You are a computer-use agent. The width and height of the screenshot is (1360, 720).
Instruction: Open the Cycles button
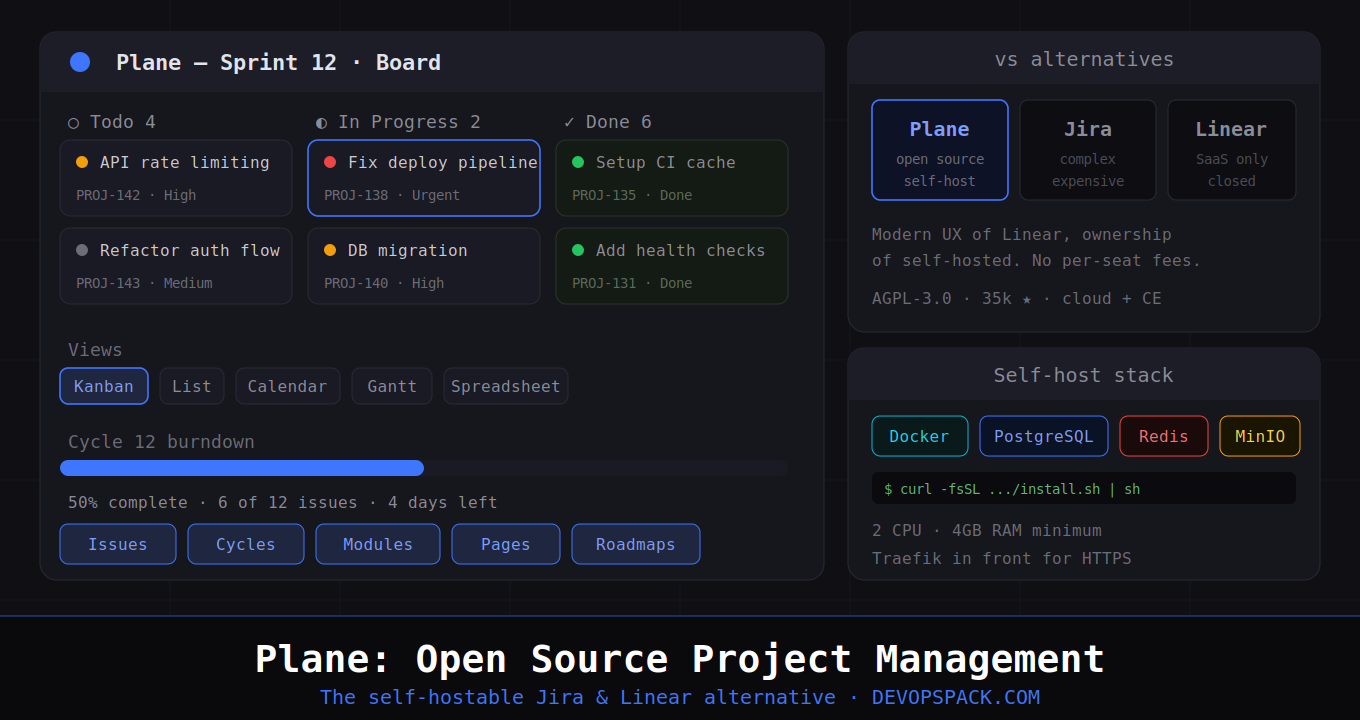click(246, 544)
